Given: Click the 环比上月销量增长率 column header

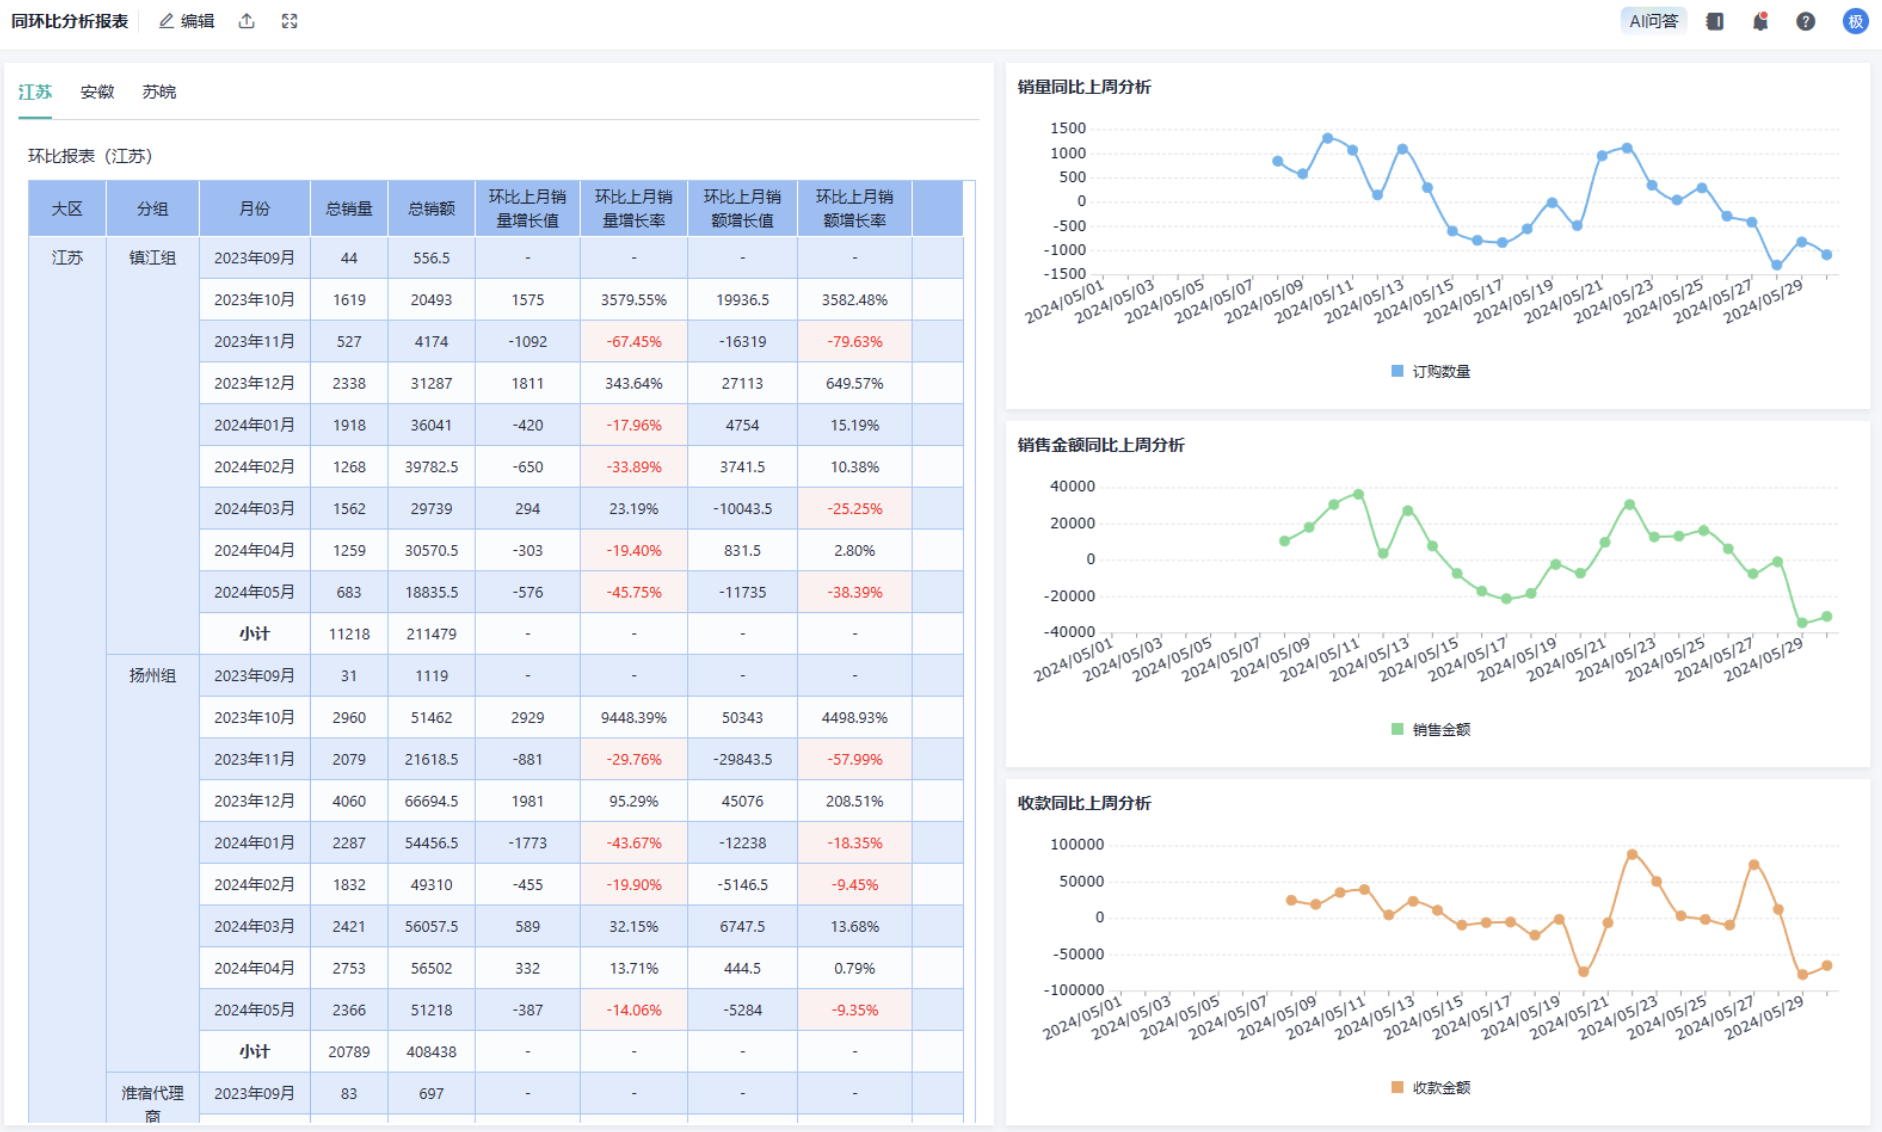Looking at the screenshot, I should click(634, 209).
